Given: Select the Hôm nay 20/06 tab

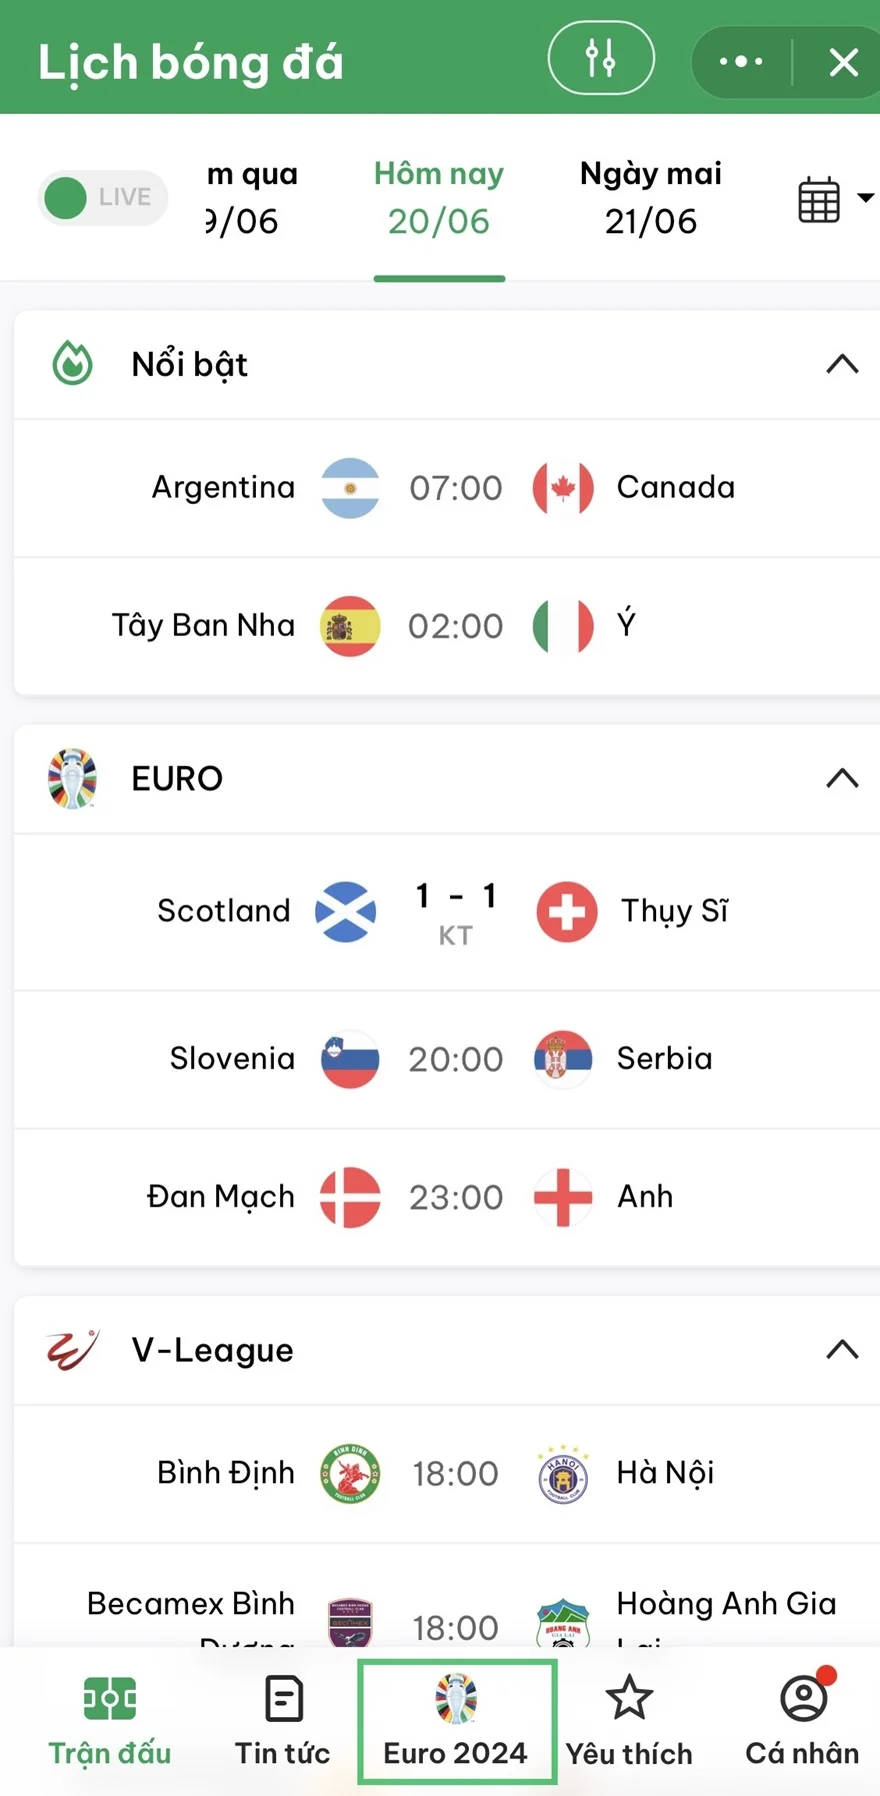Looking at the screenshot, I should (439, 198).
